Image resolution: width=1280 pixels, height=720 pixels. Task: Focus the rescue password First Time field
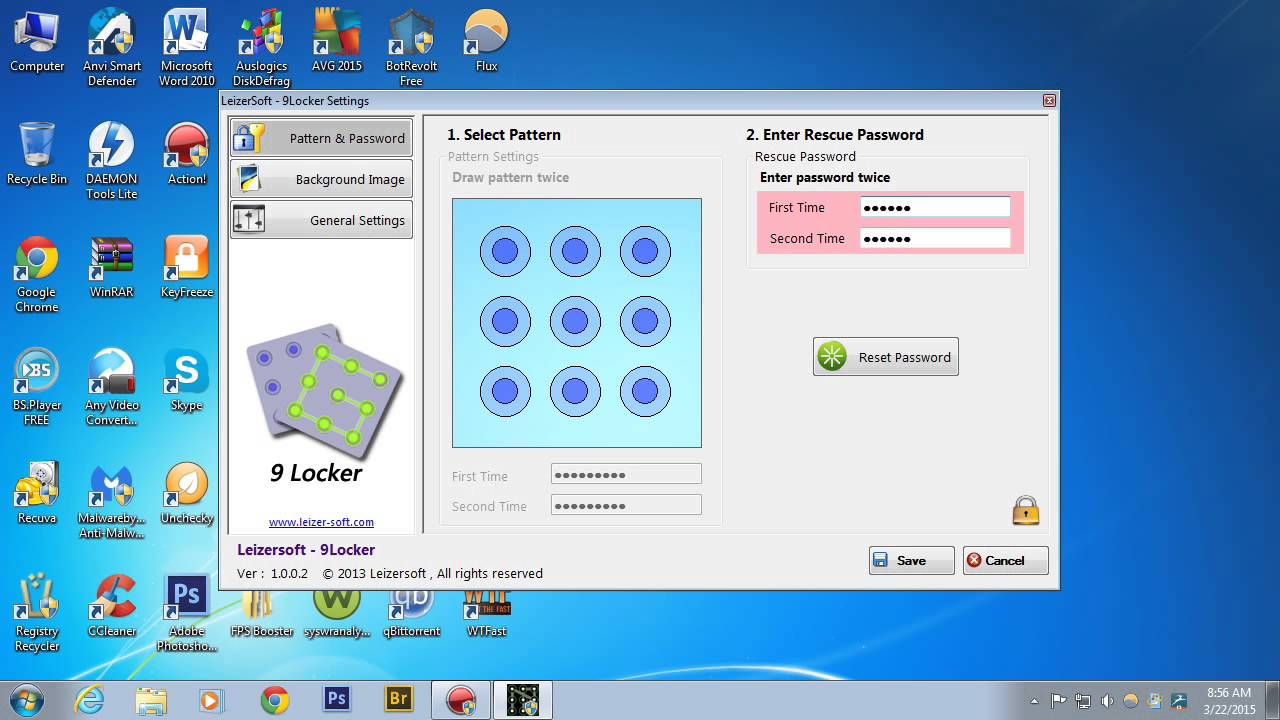point(935,207)
